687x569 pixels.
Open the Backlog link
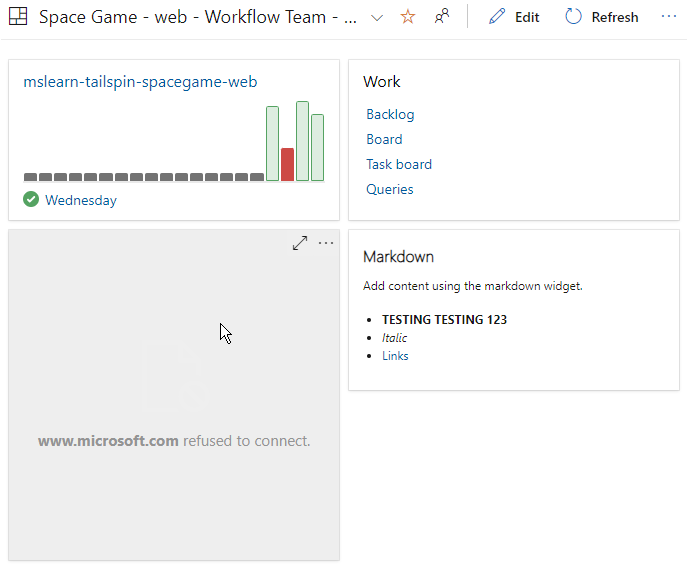point(390,114)
